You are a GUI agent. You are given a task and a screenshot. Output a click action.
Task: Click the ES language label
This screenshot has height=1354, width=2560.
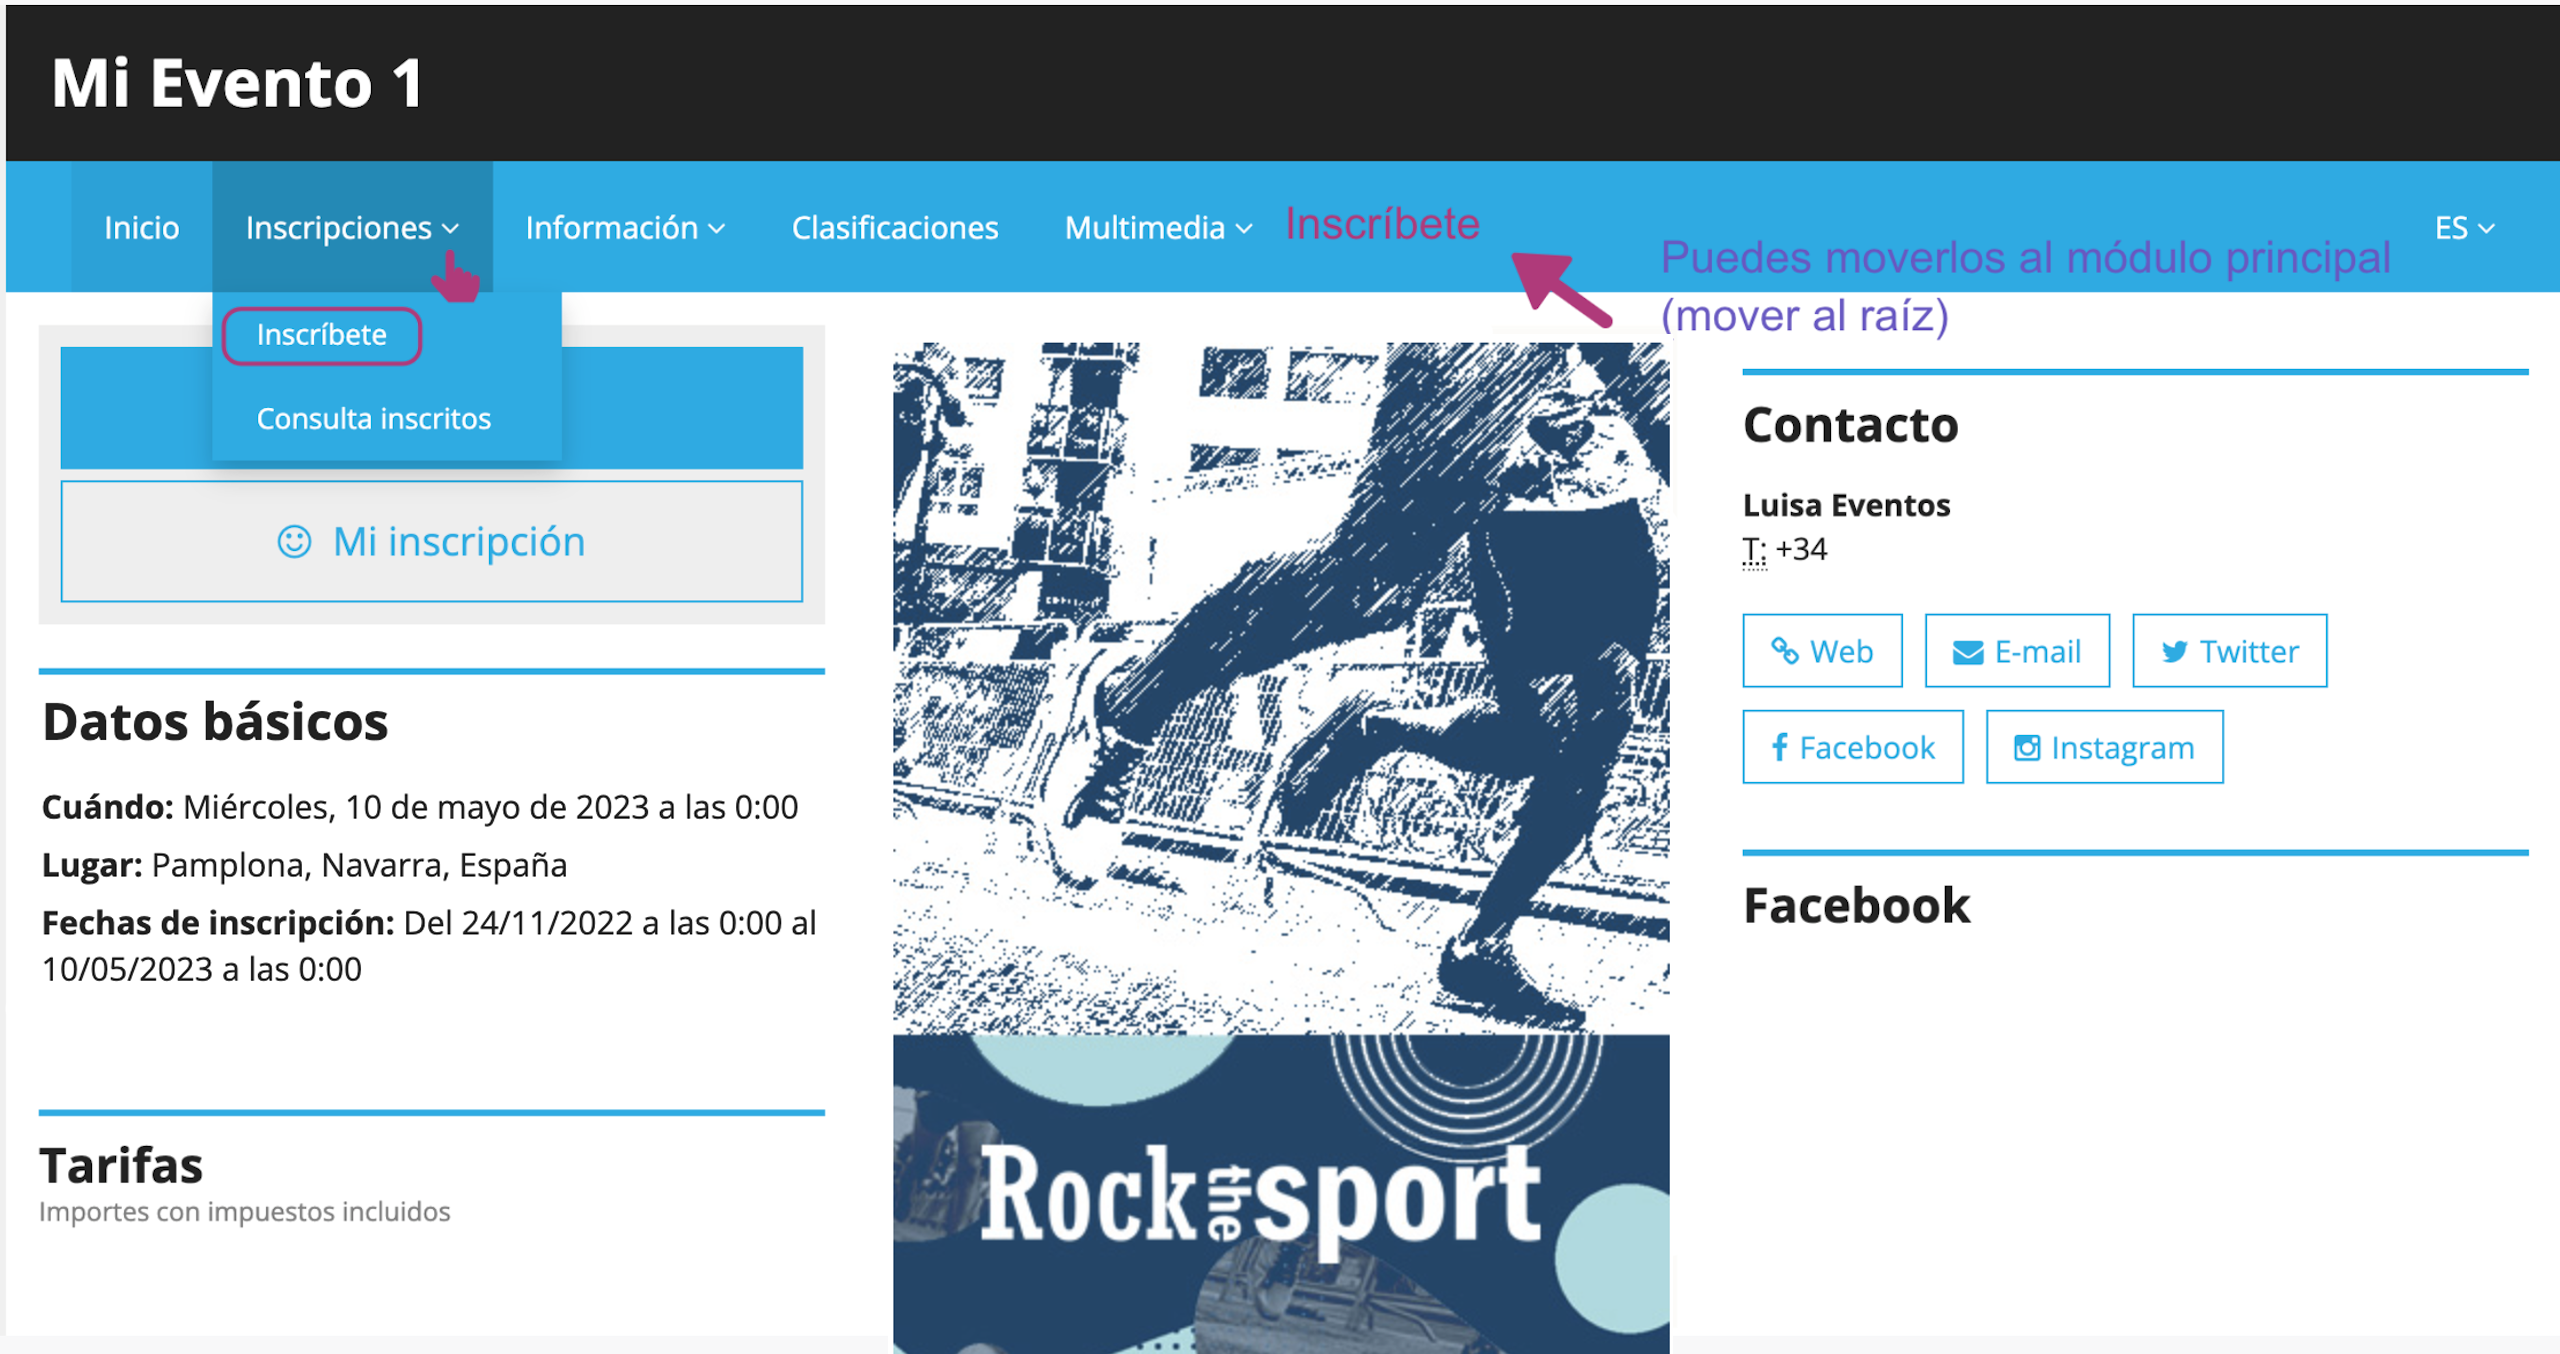(2451, 228)
